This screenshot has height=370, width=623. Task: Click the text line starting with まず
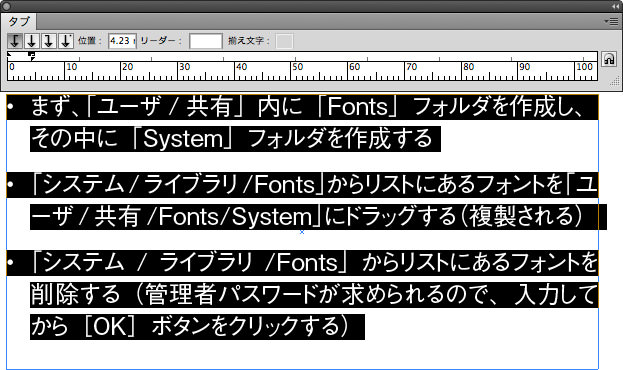point(302,107)
